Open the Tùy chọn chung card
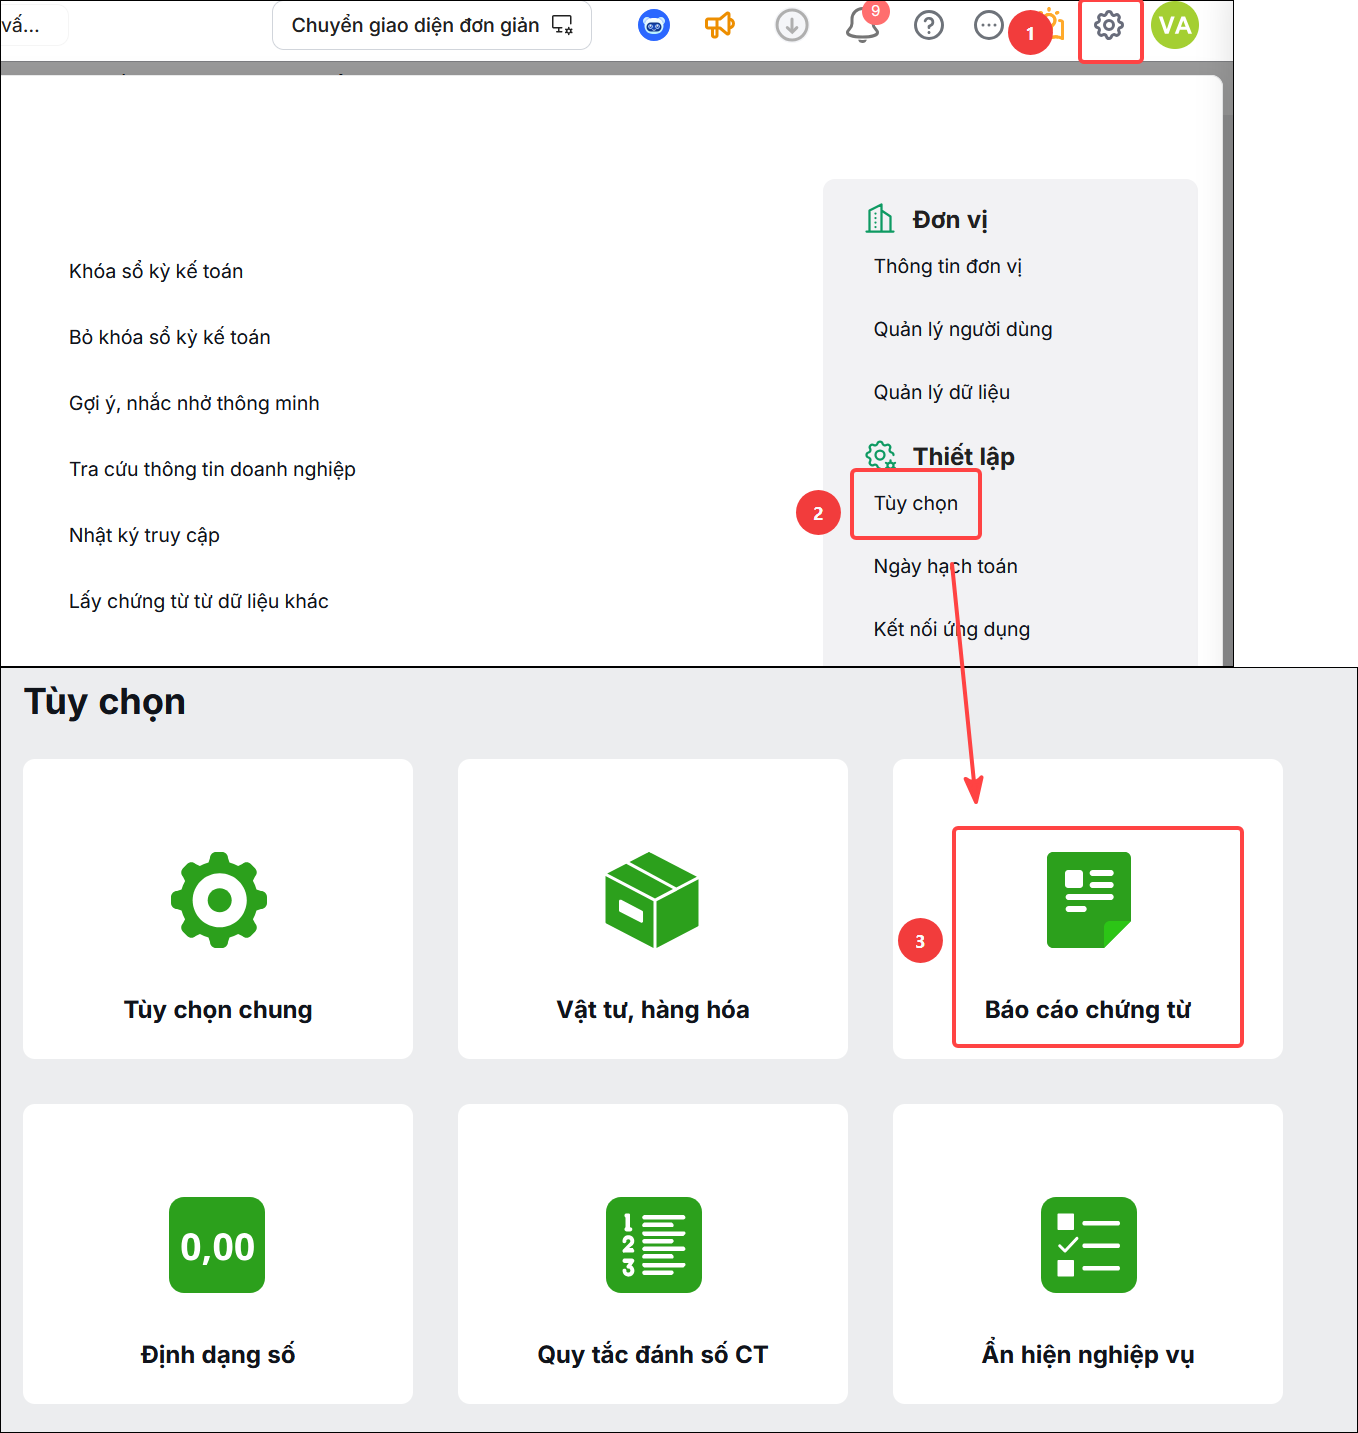Viewport: 1358px width, 1433px height. click(x=218, y=909)
